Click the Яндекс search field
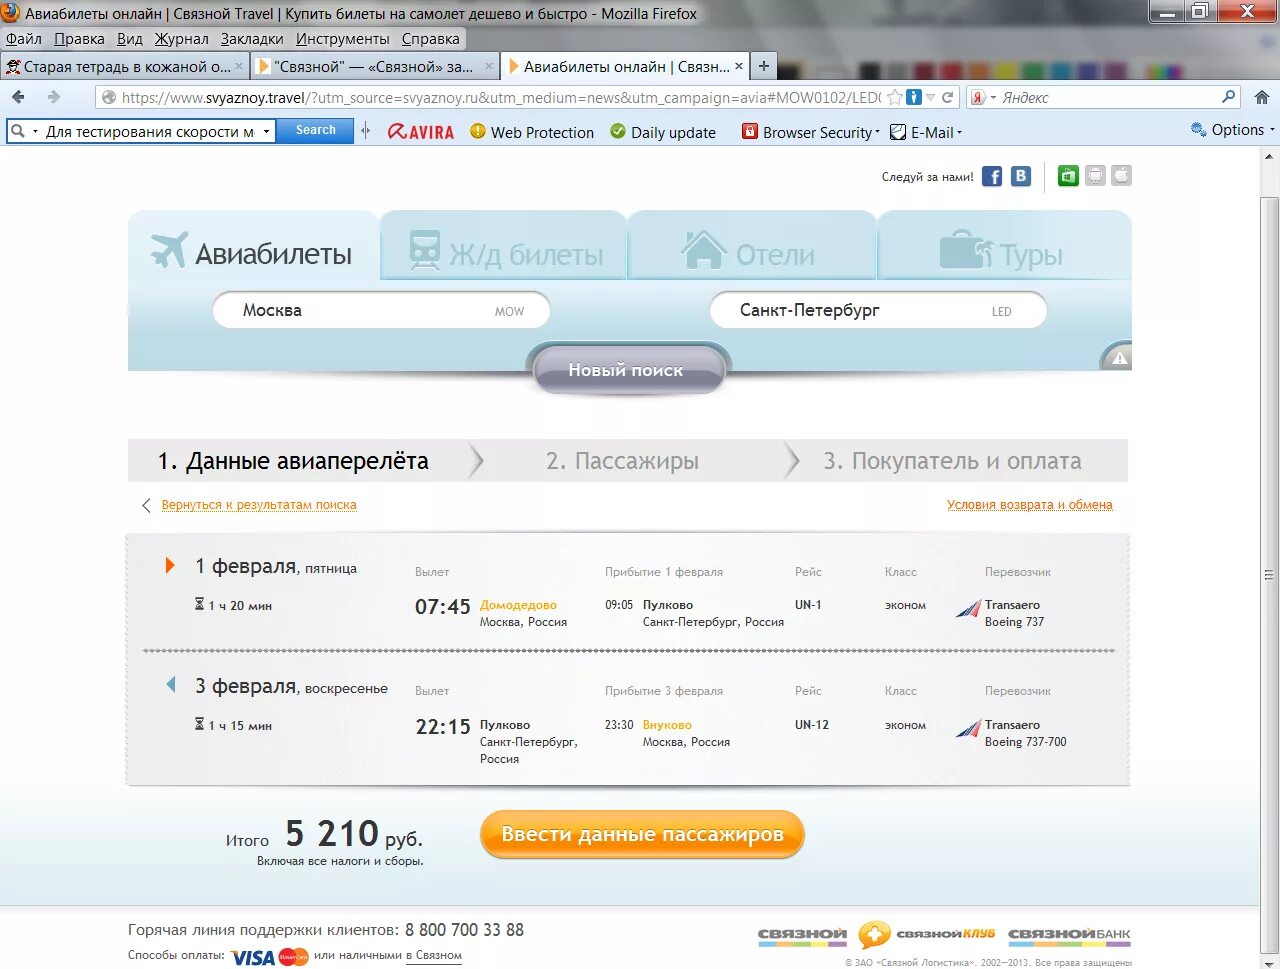Viewport: 1280px width, 969px height. [1110, 97]
